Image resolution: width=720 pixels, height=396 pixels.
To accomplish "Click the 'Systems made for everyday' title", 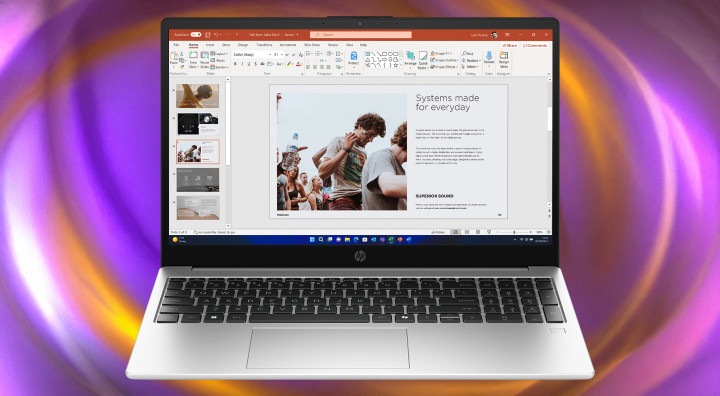I will pyautogui.click(x=447, y=102).
